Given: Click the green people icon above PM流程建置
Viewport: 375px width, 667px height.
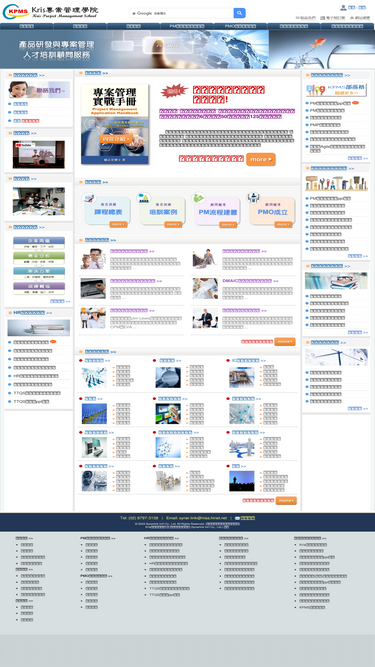Looking at the screenshot, I should coord(199,198).
